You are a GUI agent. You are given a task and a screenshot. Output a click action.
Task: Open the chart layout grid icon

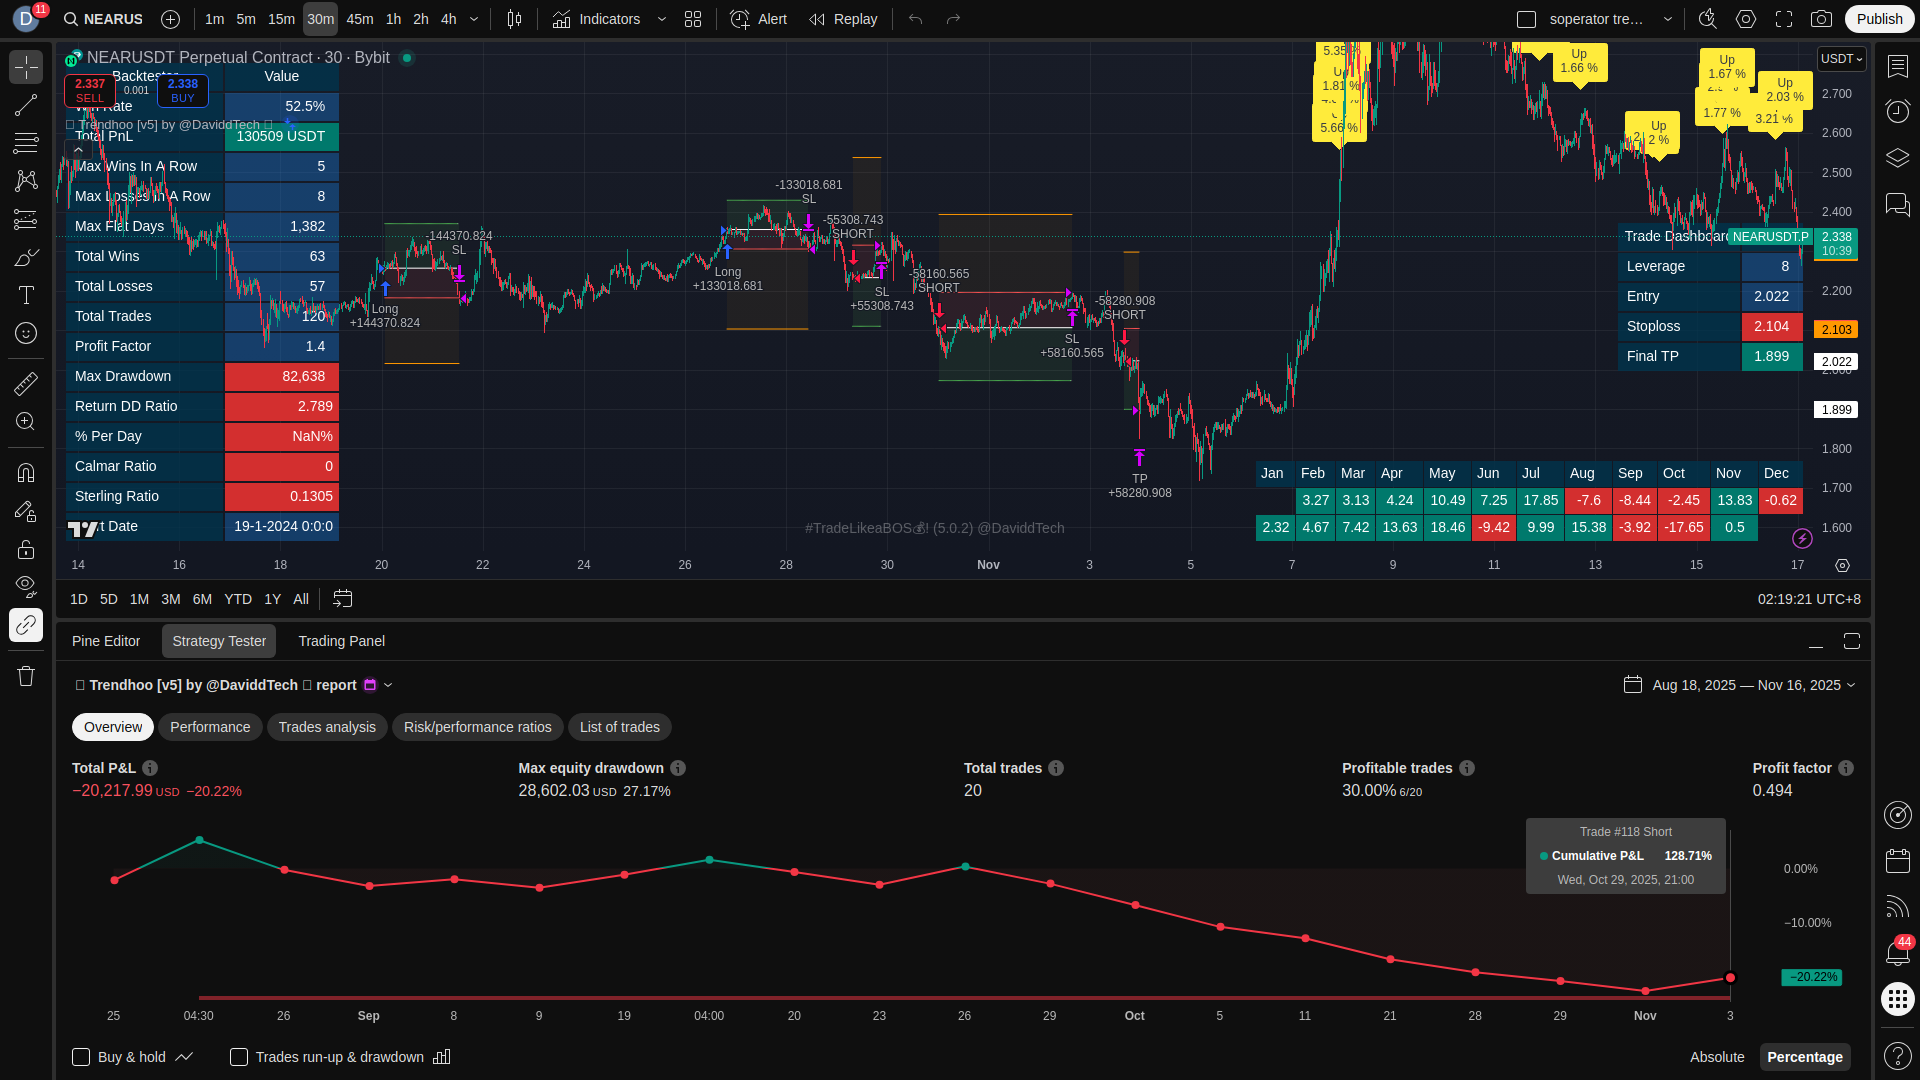pyautogui.click(x=693, y=19)
